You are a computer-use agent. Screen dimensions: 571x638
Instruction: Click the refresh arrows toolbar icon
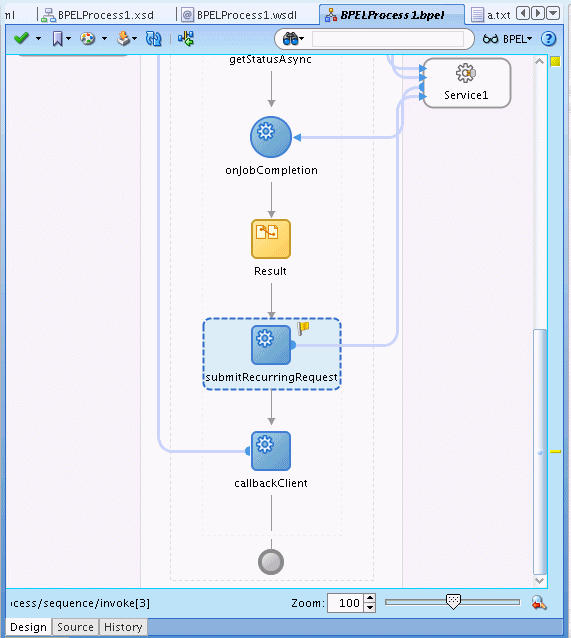click(x=153, y=39)
